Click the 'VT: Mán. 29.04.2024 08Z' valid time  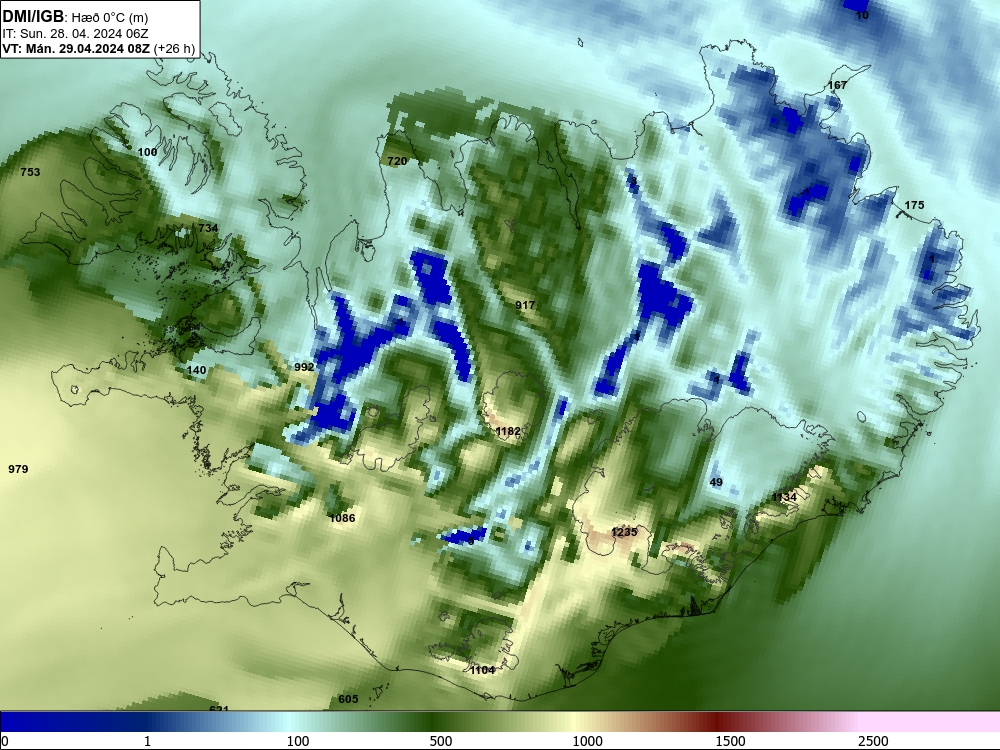coord(77,48)
